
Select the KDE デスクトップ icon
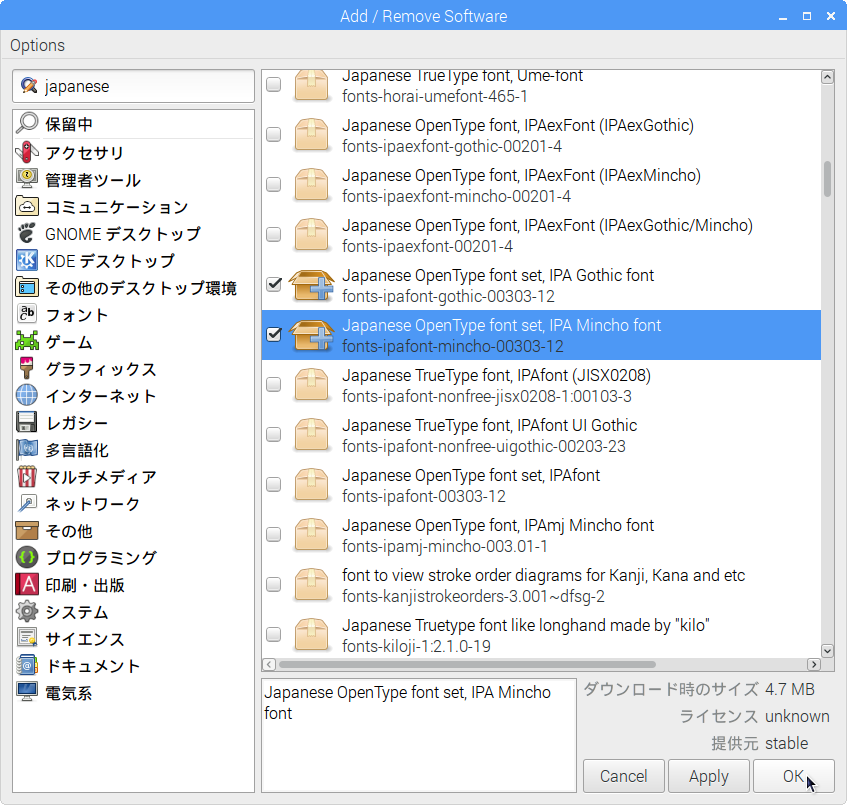tap(27, 260)
